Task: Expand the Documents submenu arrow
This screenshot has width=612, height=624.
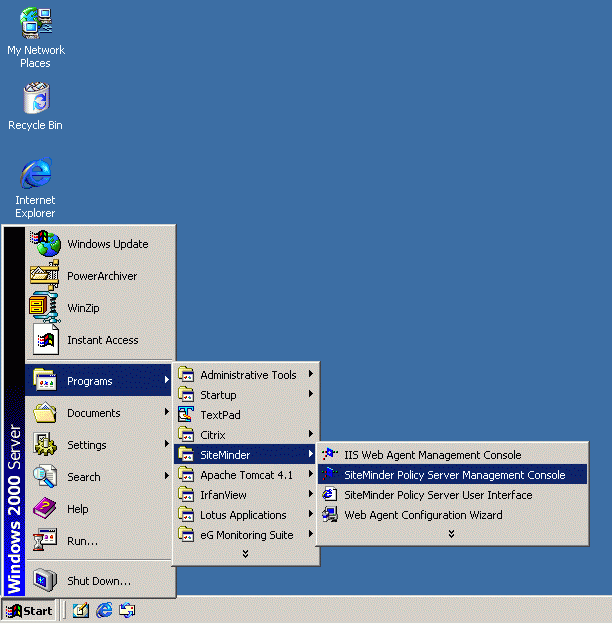Action: point(167,412)
